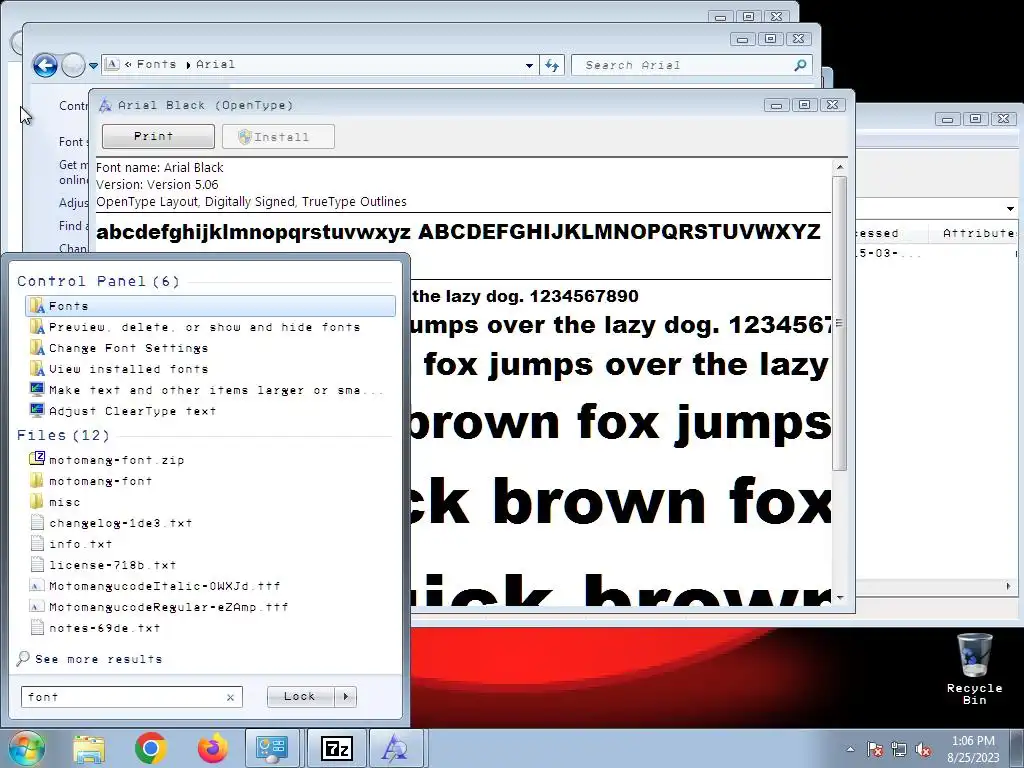Viewport: 1024px width, 768px height.
Task: Click the forward navigation arrow
Action: [x=73, y=65]
